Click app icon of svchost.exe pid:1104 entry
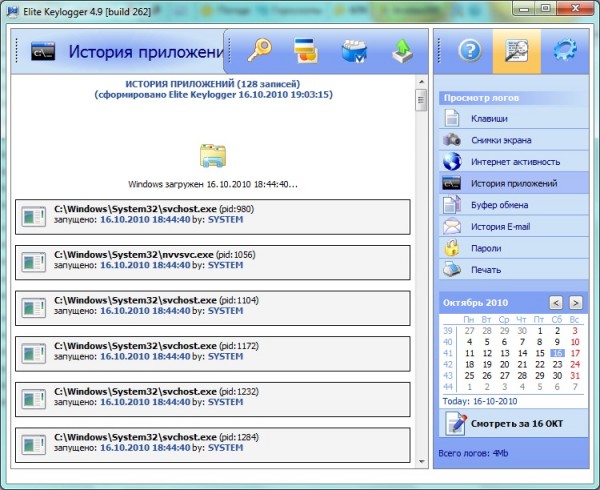The height and width of the screenshot is (490, 600). 34,308
